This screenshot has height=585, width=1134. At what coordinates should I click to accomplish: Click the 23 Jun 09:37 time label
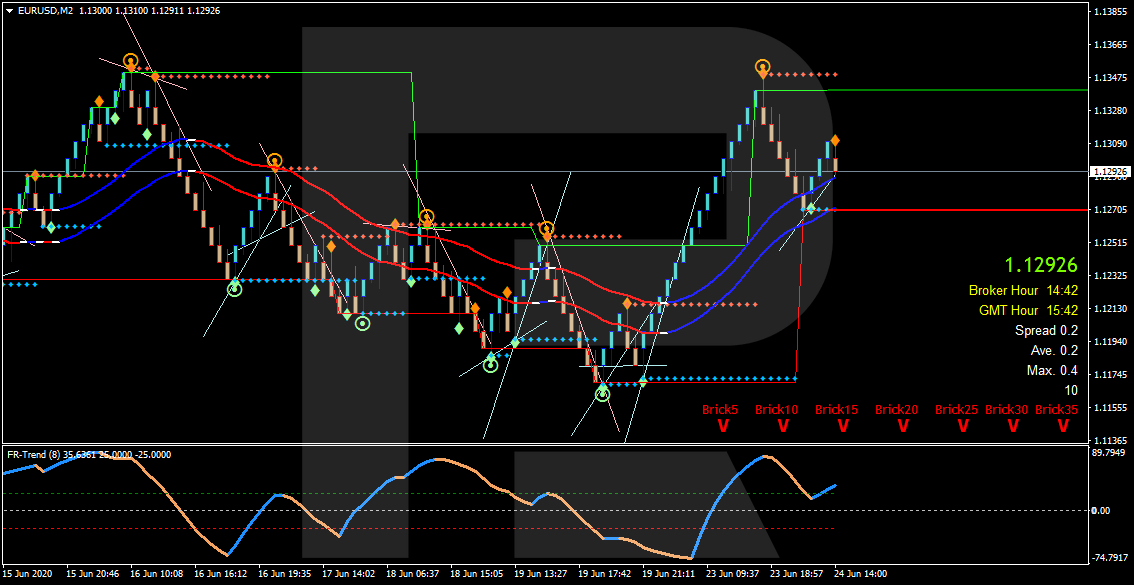tap(734, 573)
